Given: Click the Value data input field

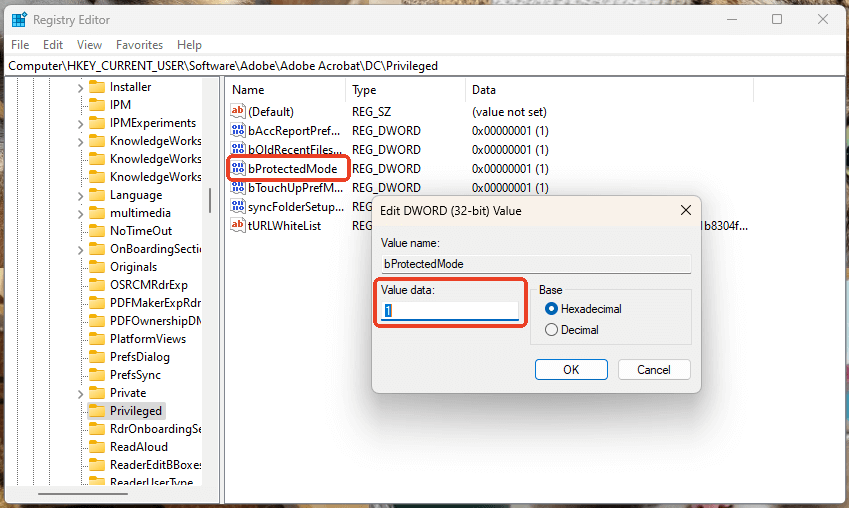Looking at the screenshot, I should point(449,310).
